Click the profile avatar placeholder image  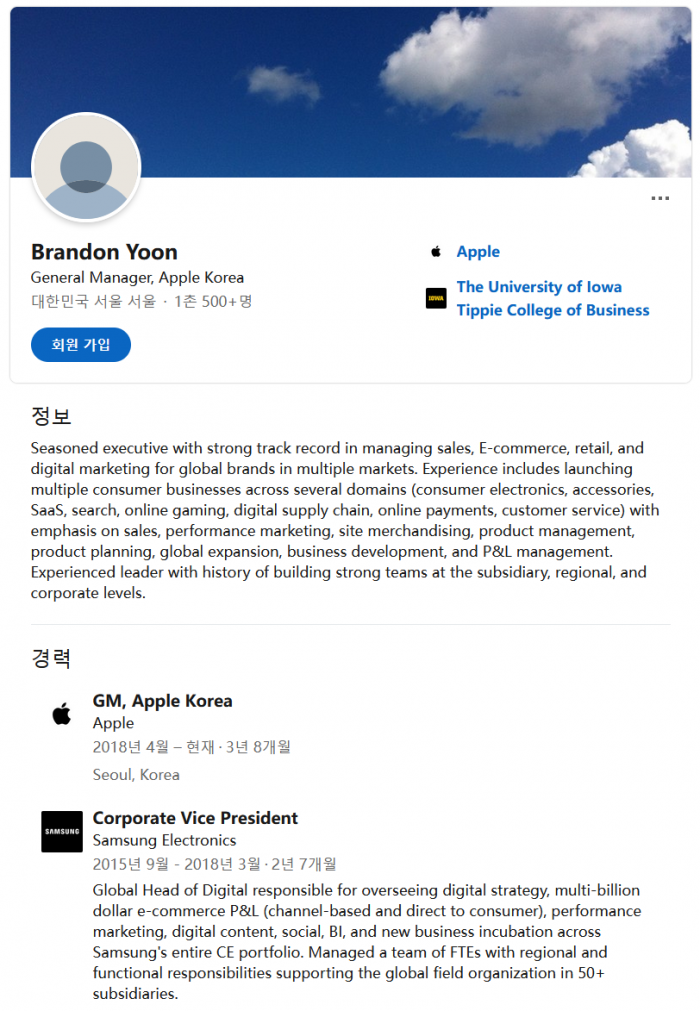86,168
